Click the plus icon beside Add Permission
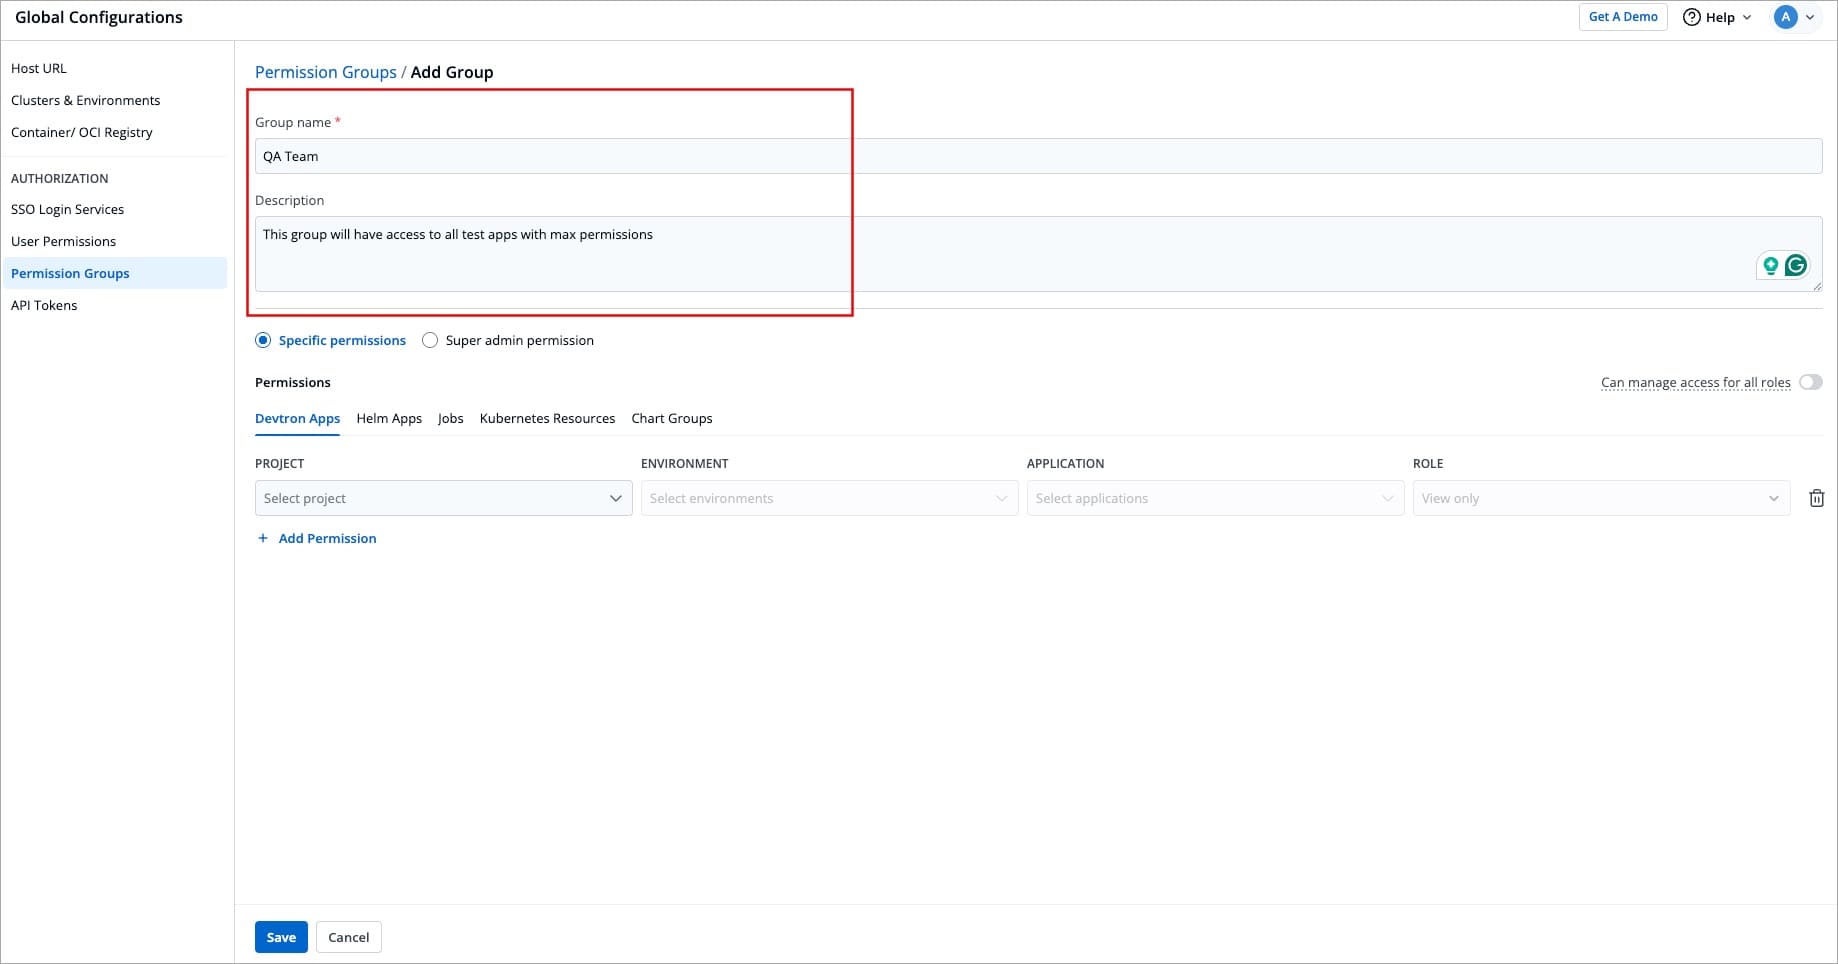This screenshot has width=1838, height=964. 263,538
